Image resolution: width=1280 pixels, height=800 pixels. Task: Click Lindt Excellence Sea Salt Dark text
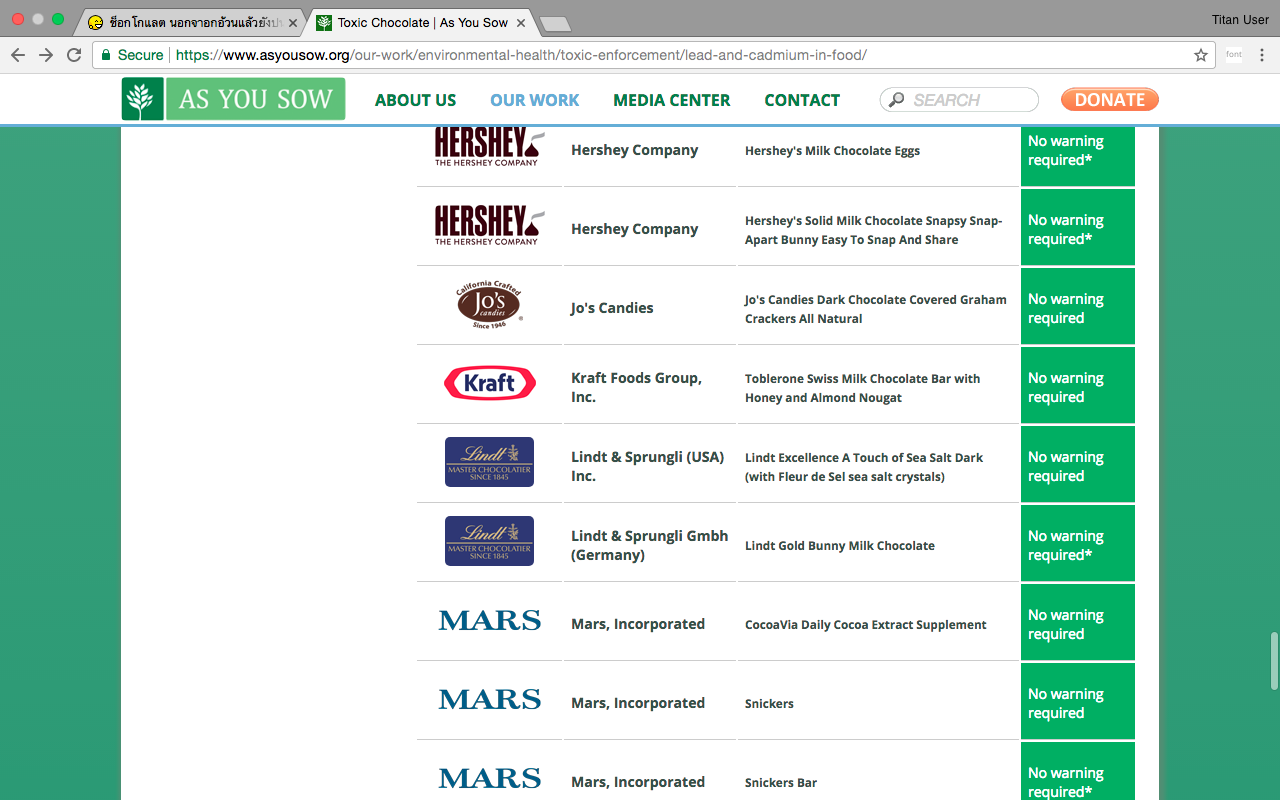pyautogui.click(x=864, y=467)
